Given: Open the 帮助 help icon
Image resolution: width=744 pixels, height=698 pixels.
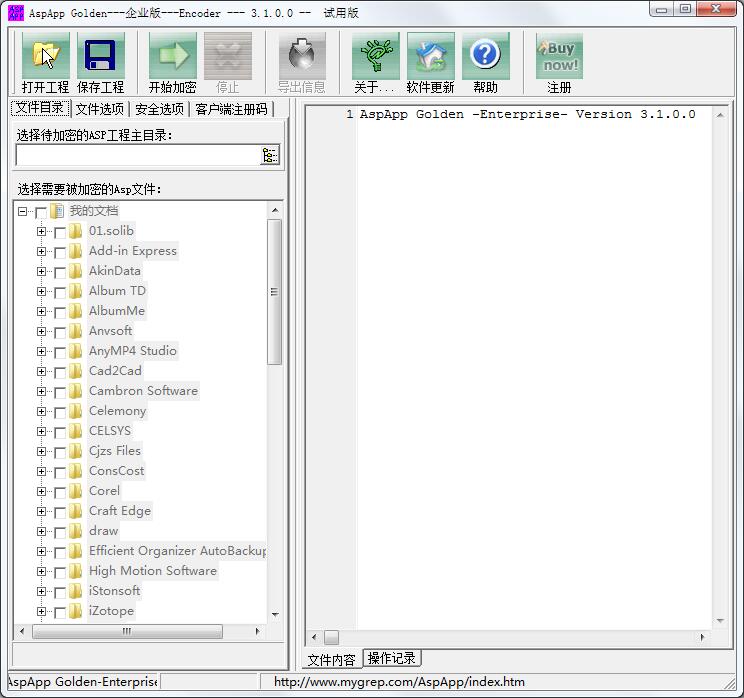Looking at the screenshot, I should coord(485,56).
